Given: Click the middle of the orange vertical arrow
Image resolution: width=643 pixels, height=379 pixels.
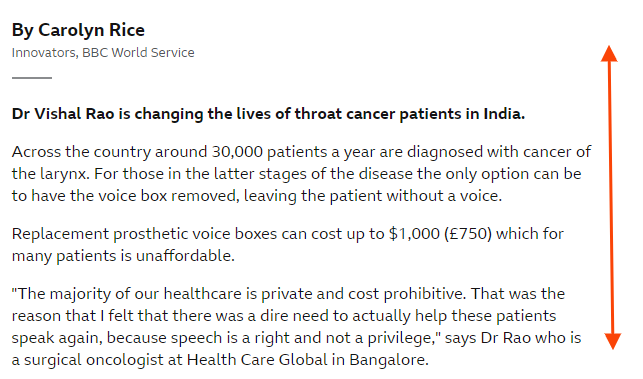Looking at the screenshot, I should tap(611, 197).
